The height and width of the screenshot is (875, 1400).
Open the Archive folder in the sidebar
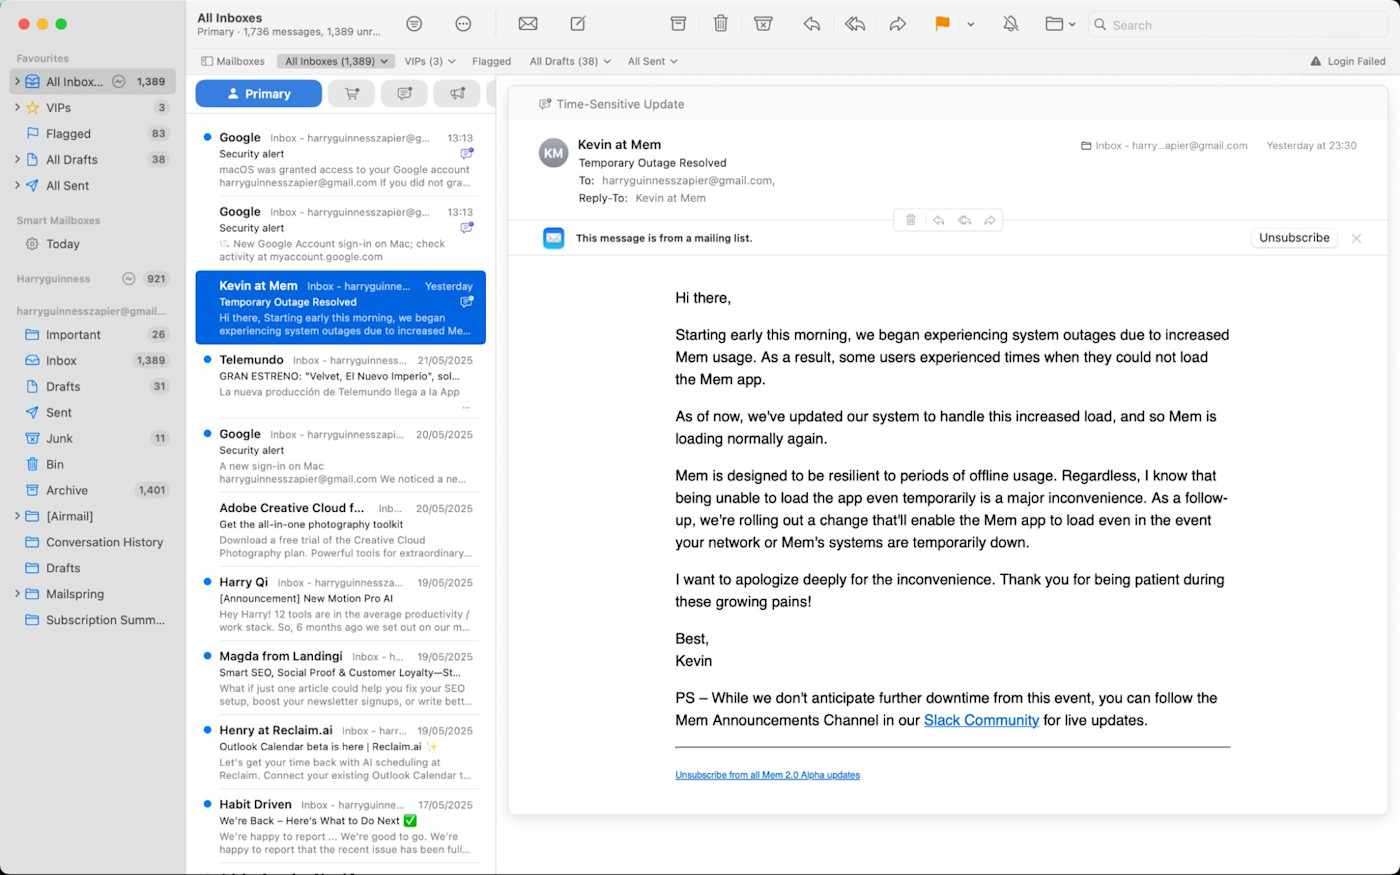coord(93,491)
